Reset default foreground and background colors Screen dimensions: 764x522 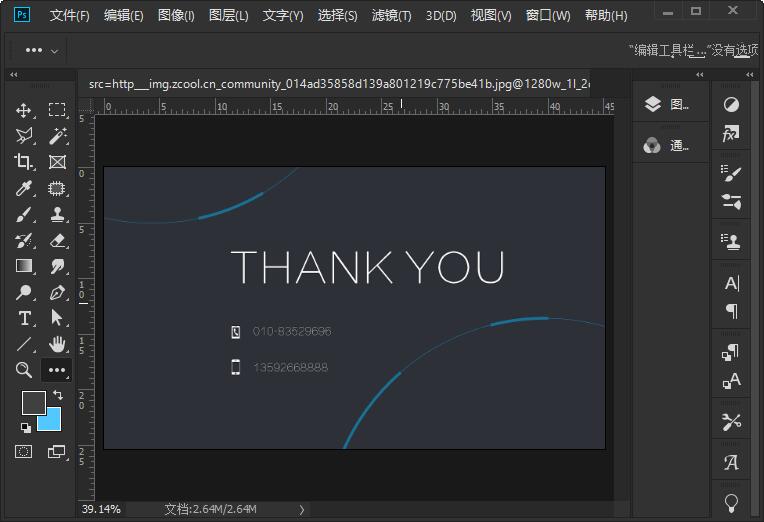pos(26,428)
